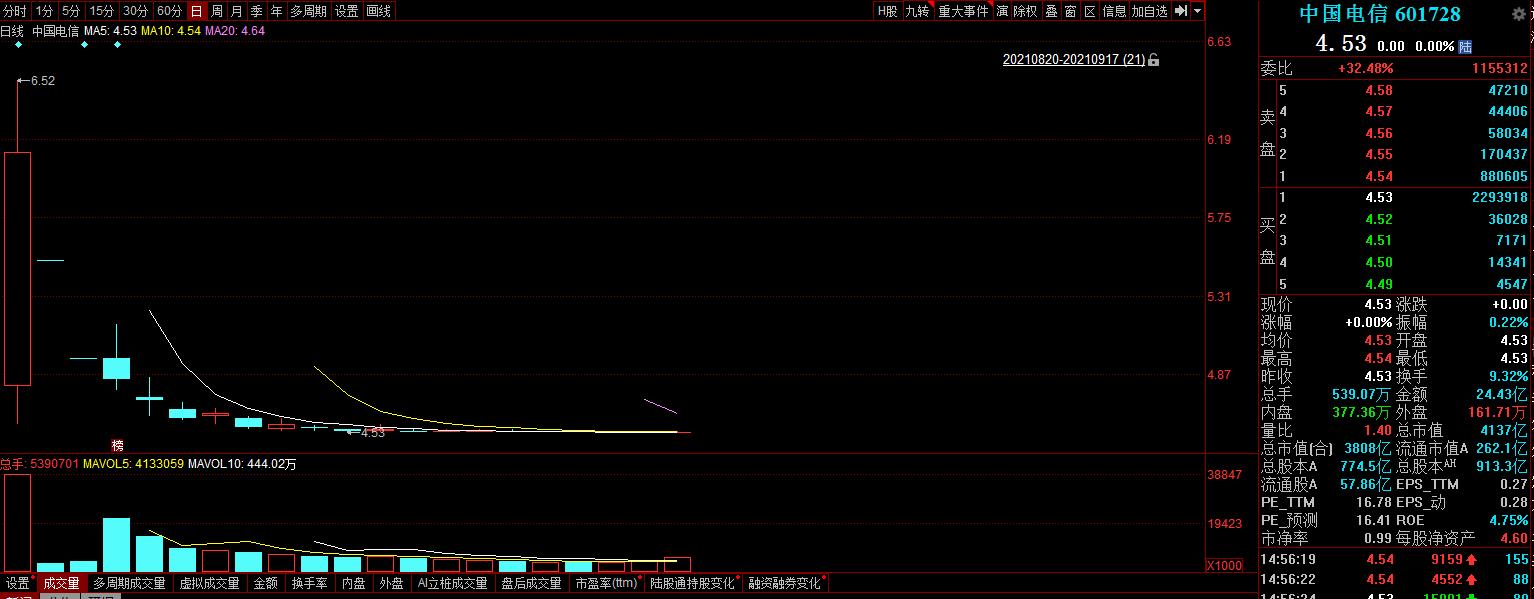This screenshot has height=599, width=1534.
Task: Select the AI立桩成交量 indicator tab
Action: 453,583
